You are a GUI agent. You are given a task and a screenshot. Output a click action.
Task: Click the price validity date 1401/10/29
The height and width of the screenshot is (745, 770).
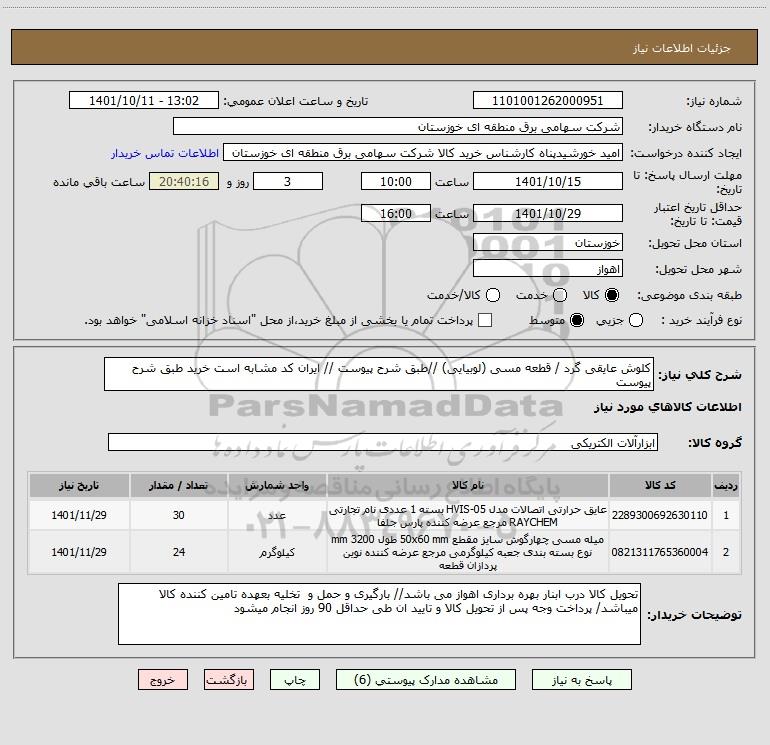548,214
